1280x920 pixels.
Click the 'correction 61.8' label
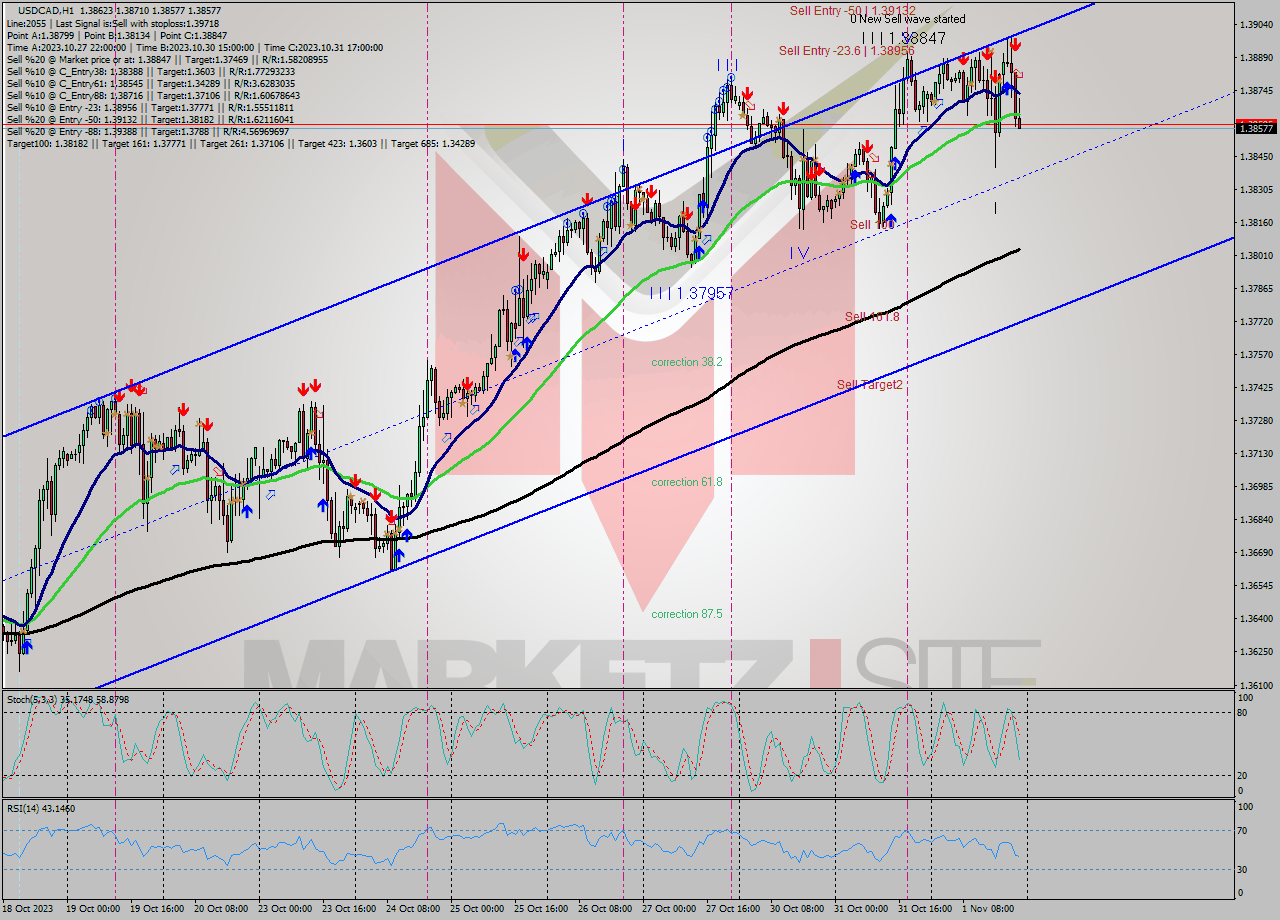point(686,482)
